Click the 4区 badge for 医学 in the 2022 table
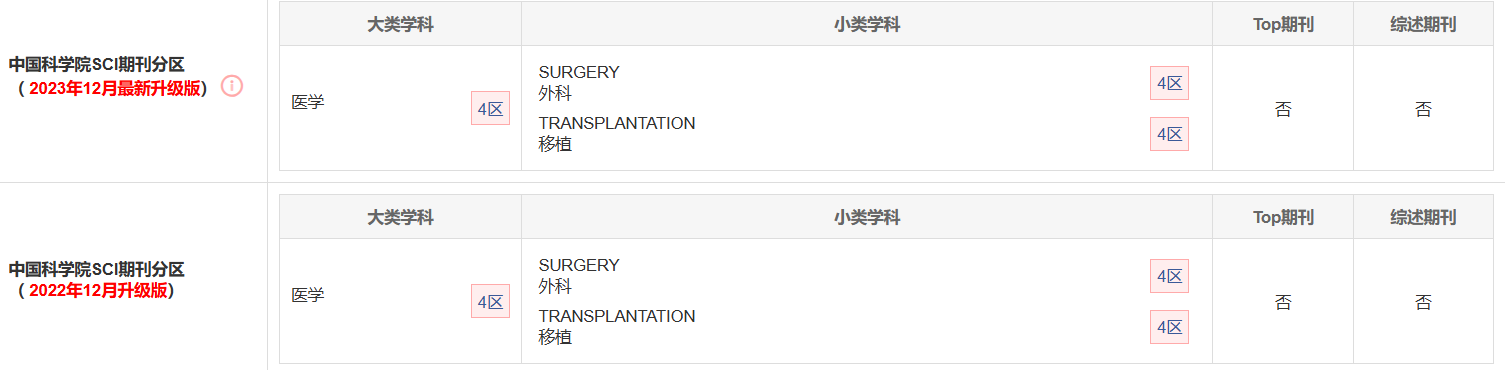The image size is (1505, 370). point(490,302)
